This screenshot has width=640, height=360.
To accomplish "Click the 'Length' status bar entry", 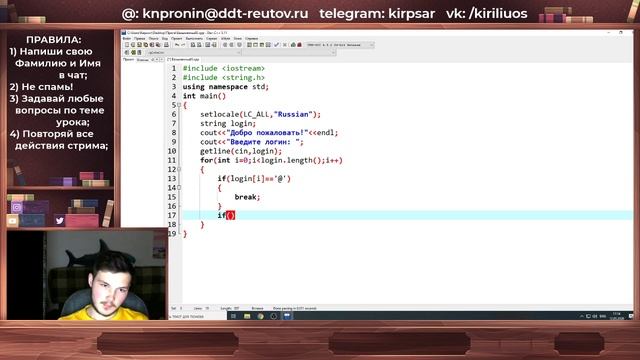I will 230,308.
